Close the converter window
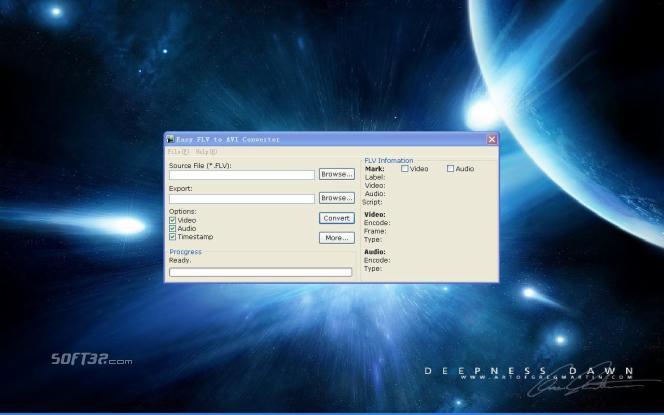This screenshot has width=664, height=415. [492, 139]
